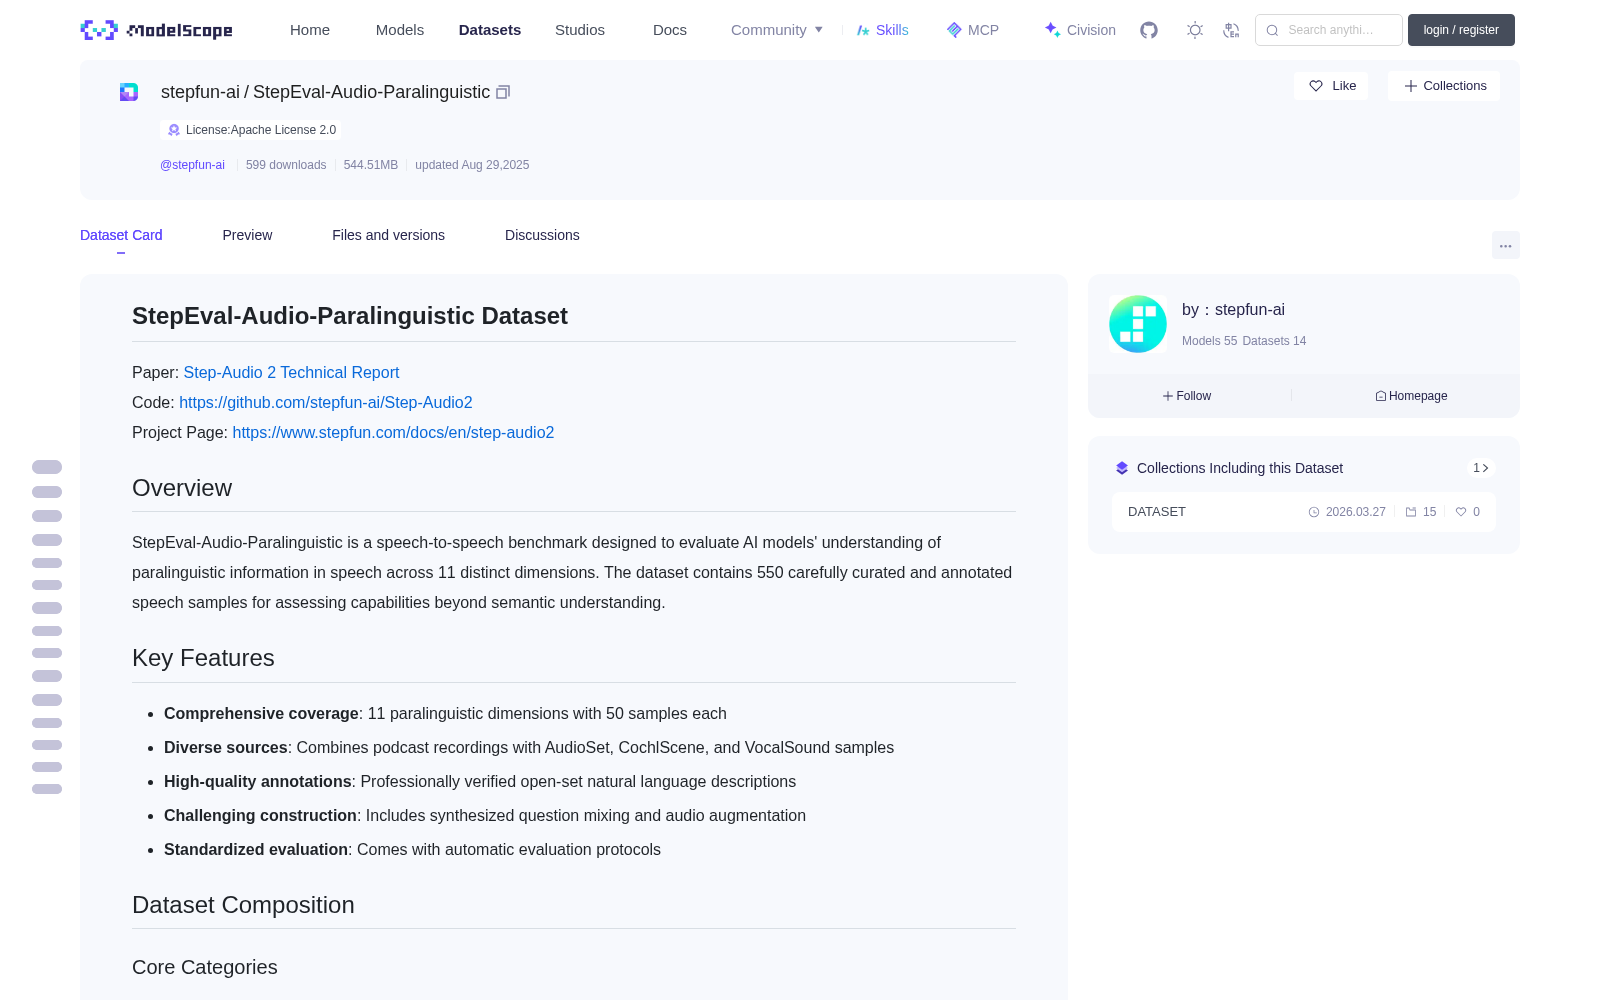Open the three-dot more options menu
Viewport: 1600px width, 1000px height.
point(1506,246)
